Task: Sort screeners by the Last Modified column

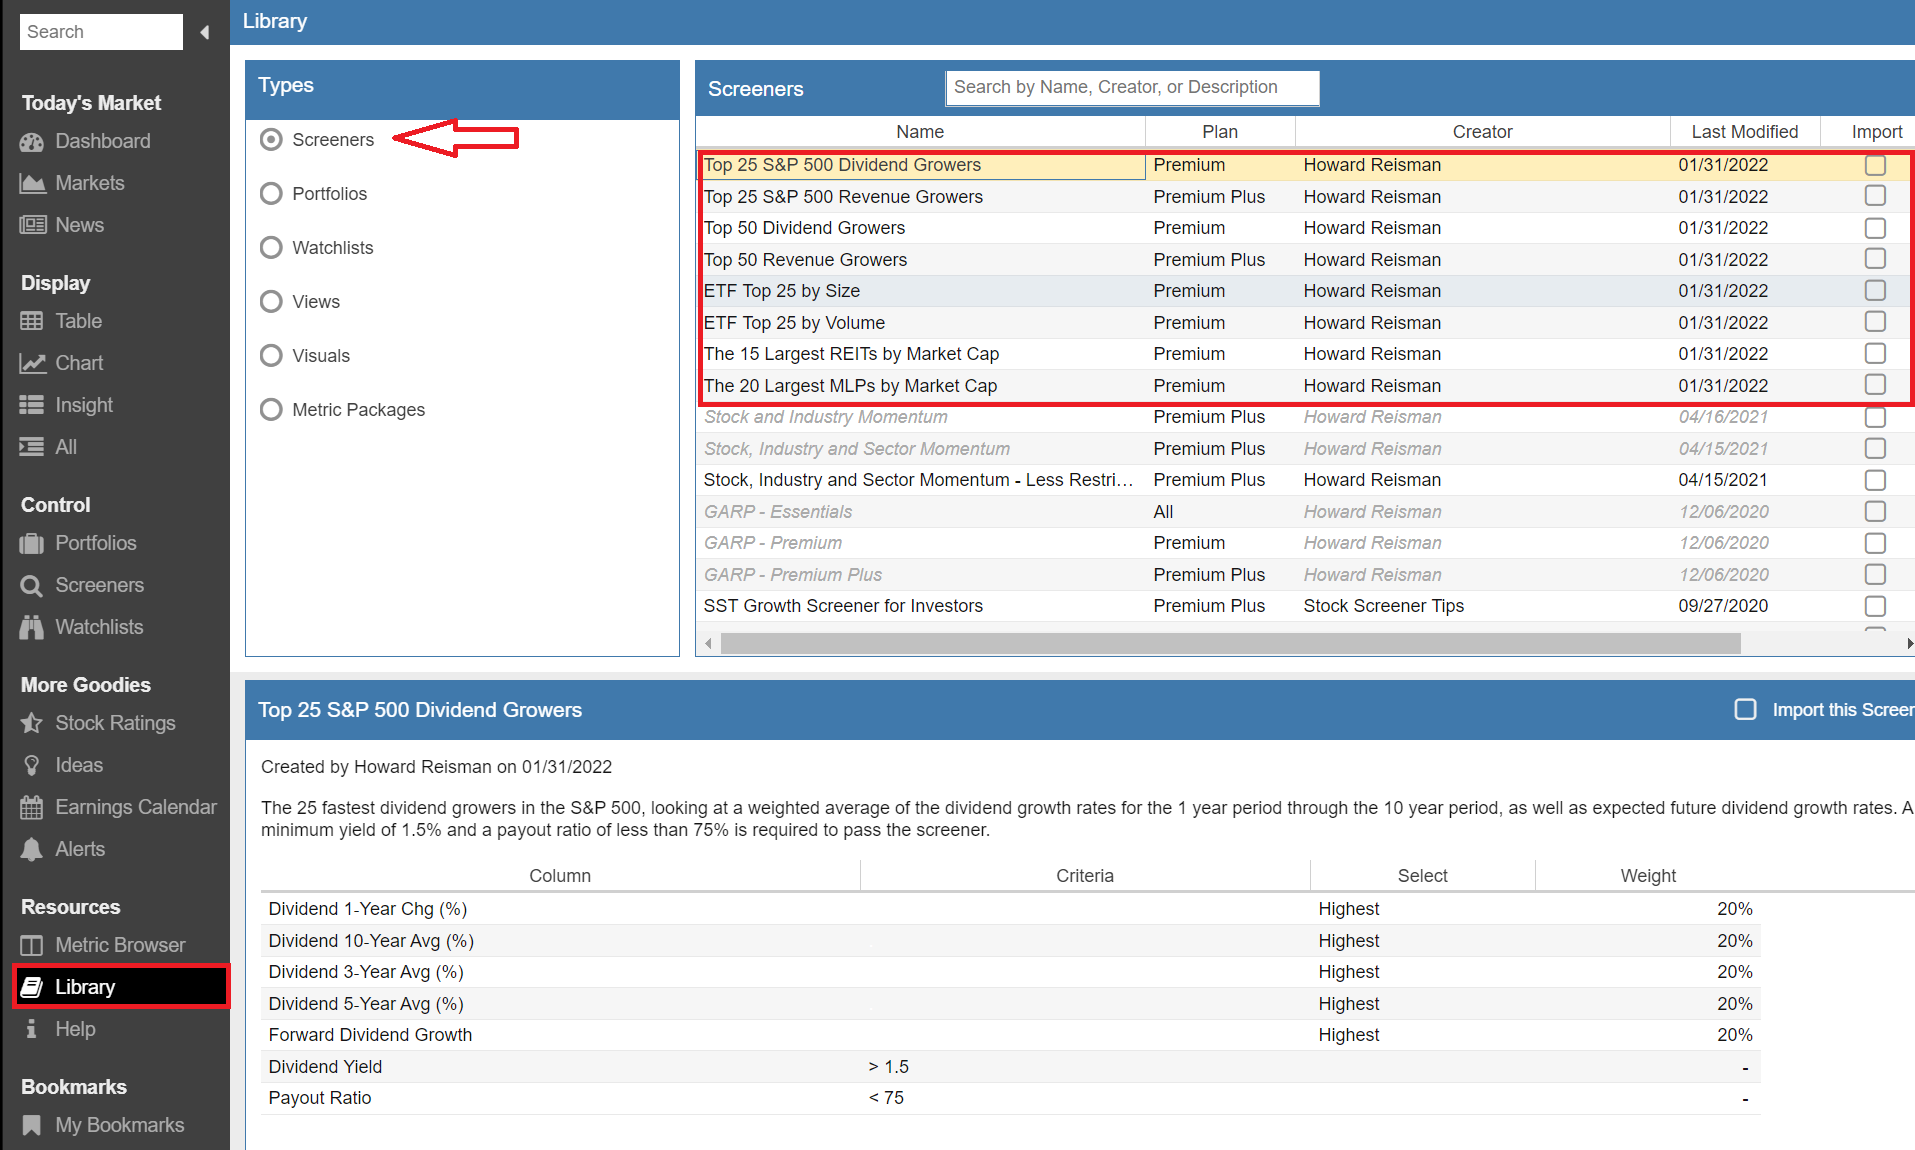Action: click(1744, 132)
